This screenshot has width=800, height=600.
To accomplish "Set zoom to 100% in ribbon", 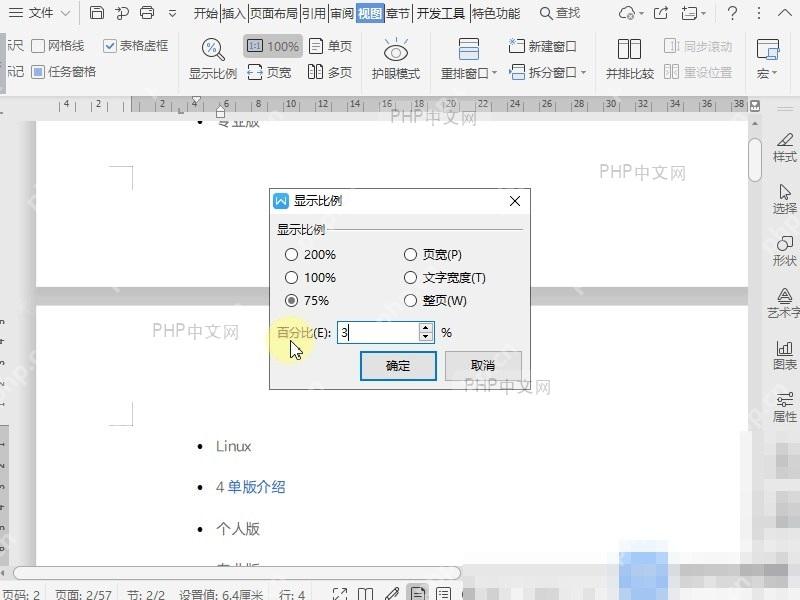I will (x=273, y=46).
